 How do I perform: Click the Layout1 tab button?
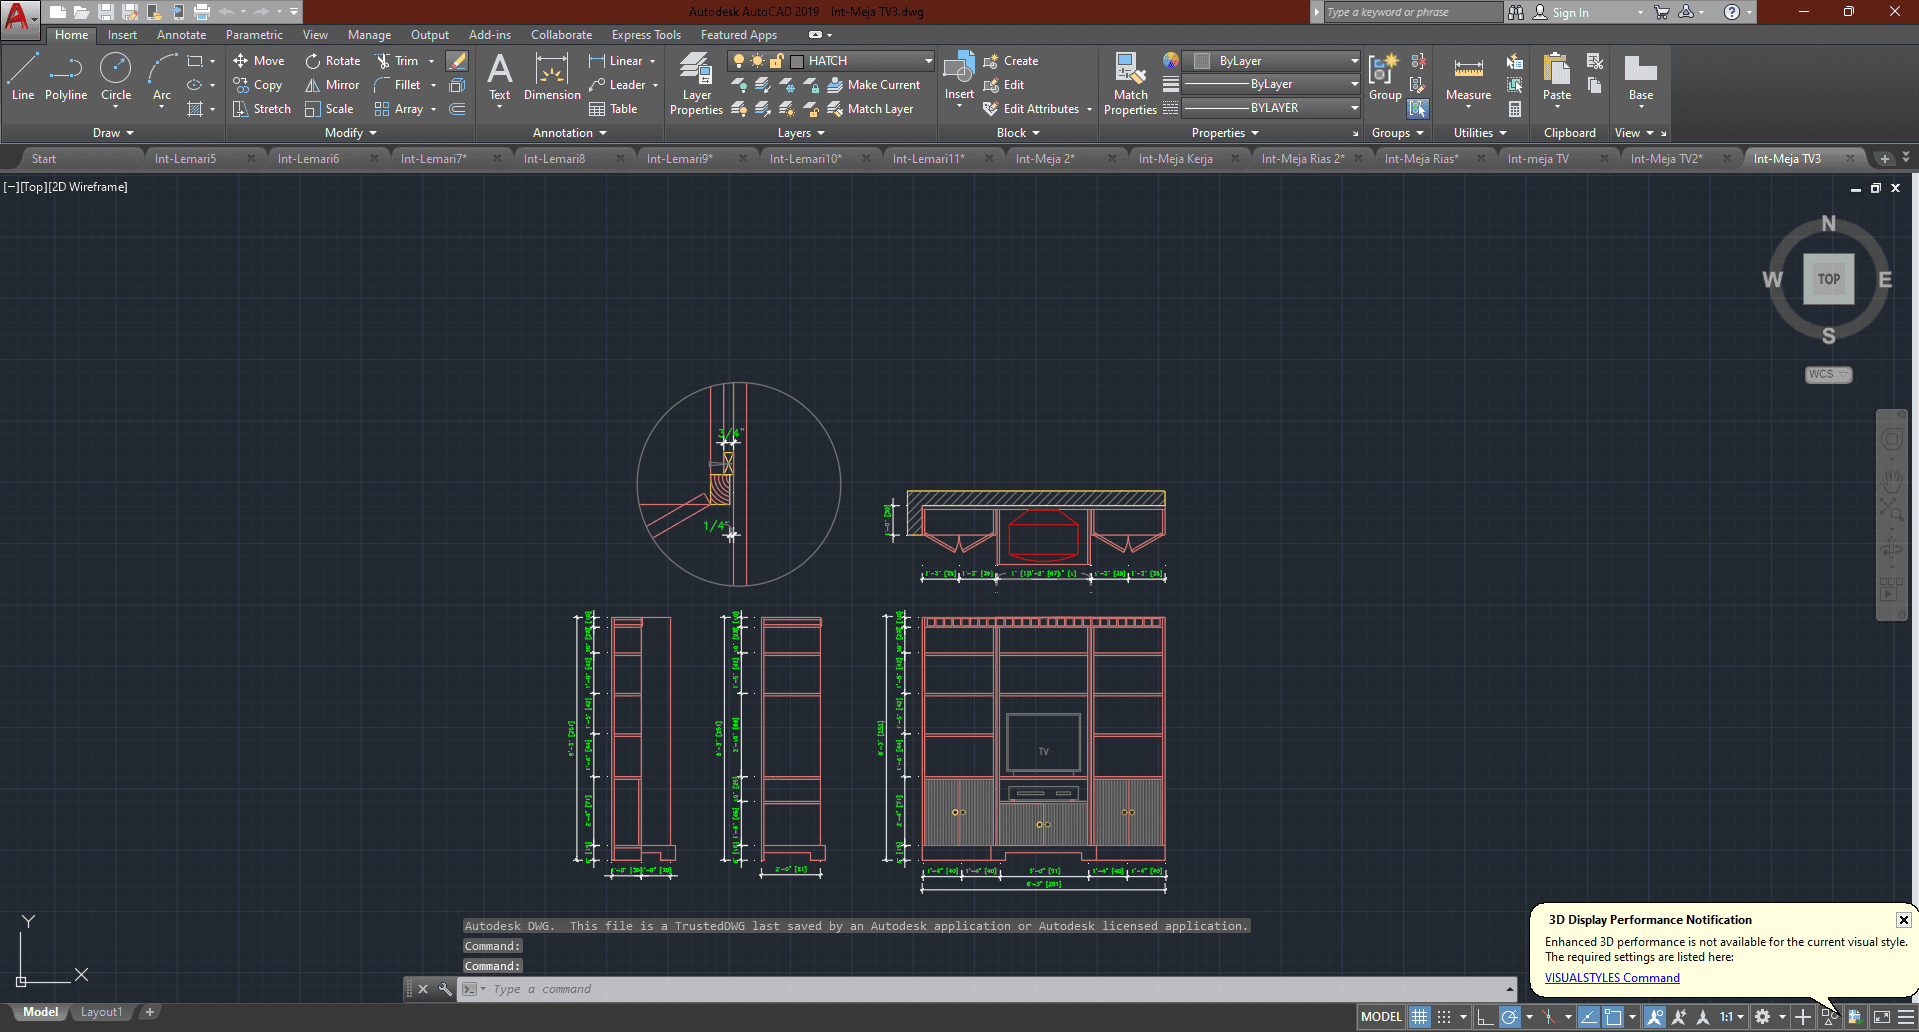tap(101, 1012)
